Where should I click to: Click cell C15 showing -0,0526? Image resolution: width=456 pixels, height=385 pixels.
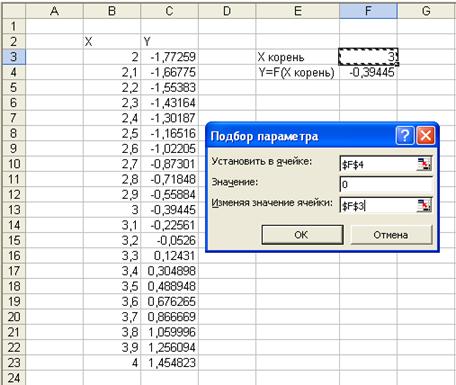tap(169, 240)
